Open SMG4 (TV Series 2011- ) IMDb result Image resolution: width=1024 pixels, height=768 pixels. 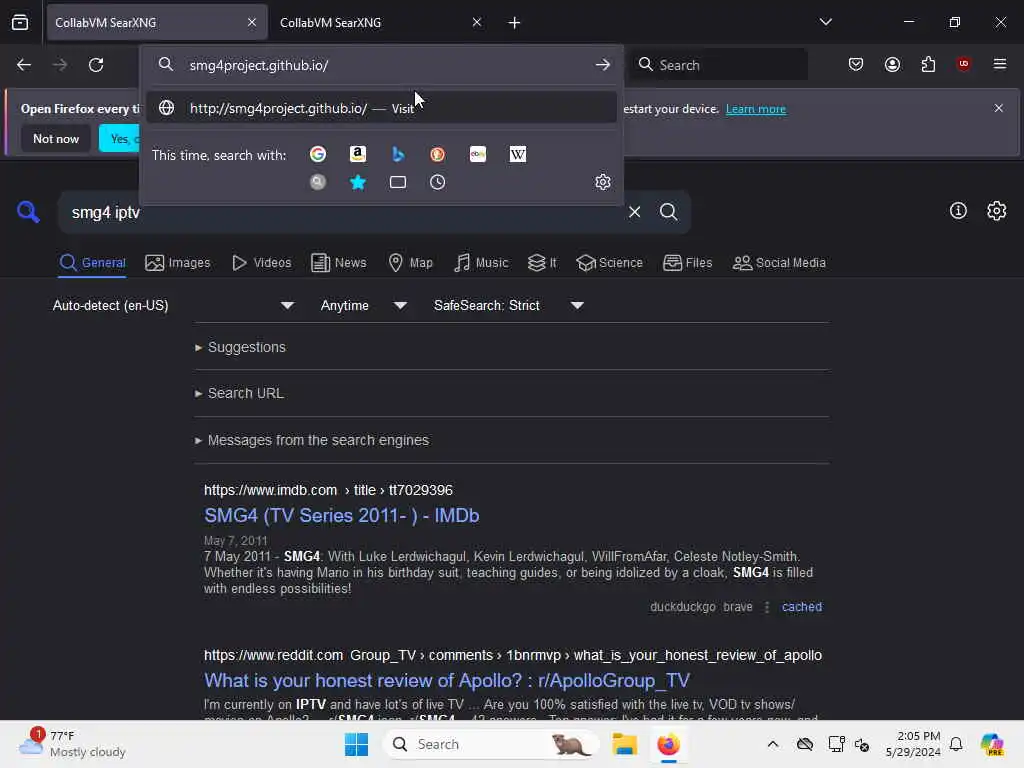pos(342,515)
